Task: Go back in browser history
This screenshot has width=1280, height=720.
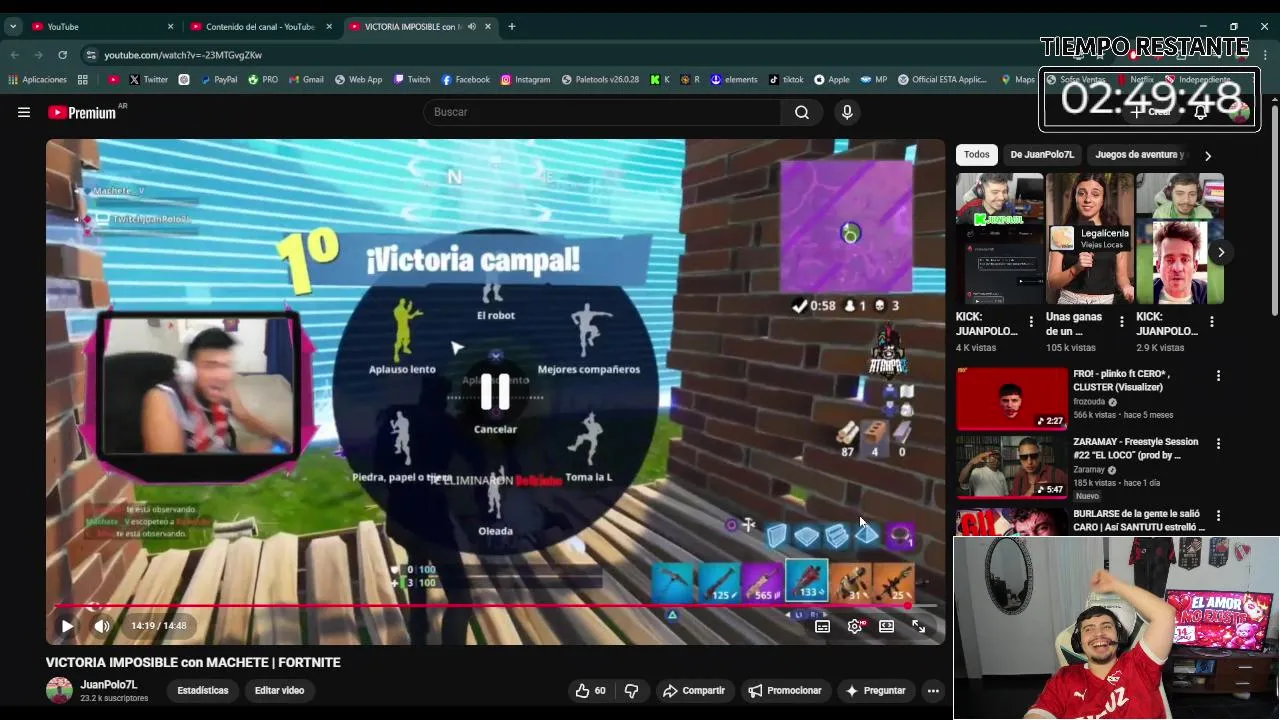Action: coord(15,55)
